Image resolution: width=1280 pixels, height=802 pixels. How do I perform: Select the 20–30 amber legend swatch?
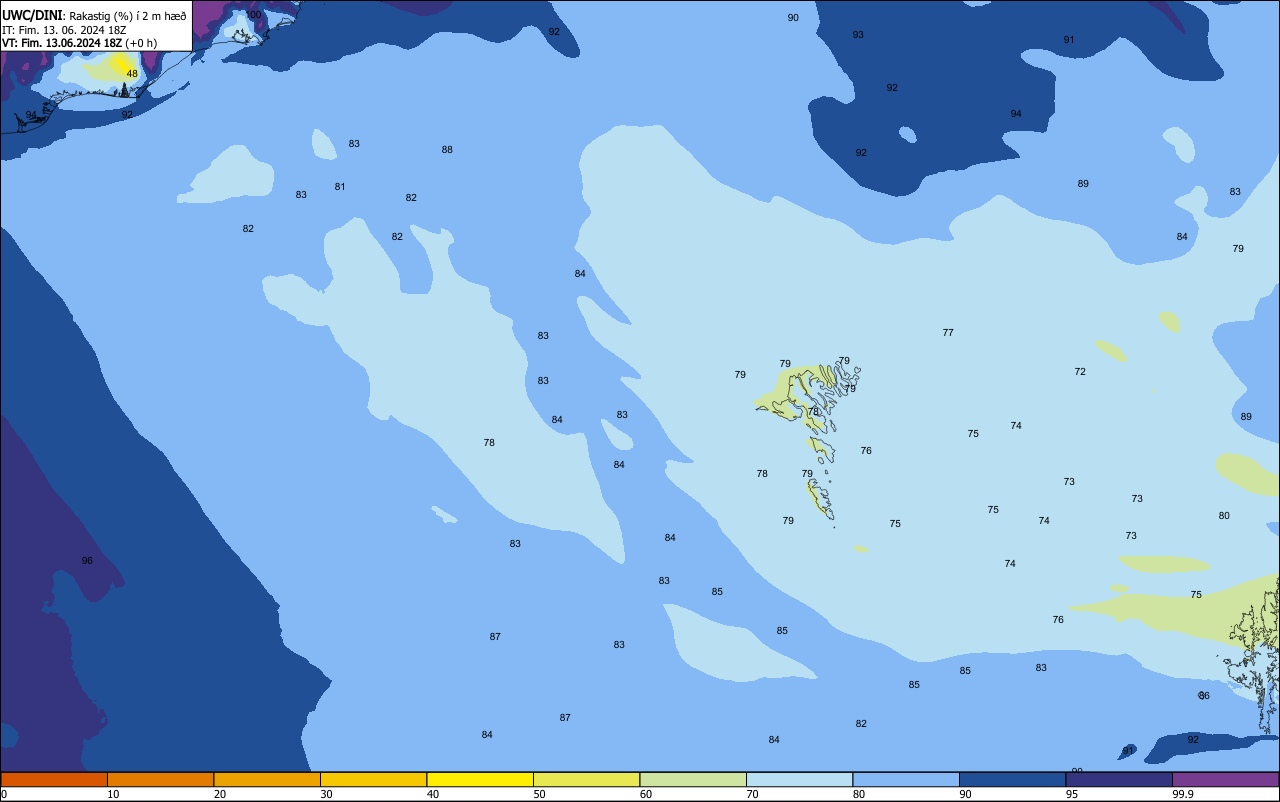267,779
